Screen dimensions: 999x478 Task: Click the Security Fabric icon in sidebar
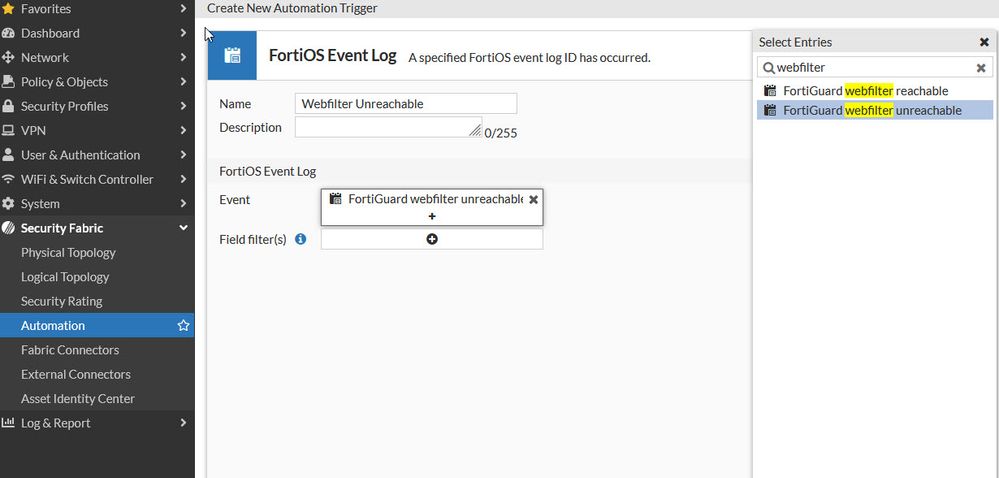click(9, 228)
